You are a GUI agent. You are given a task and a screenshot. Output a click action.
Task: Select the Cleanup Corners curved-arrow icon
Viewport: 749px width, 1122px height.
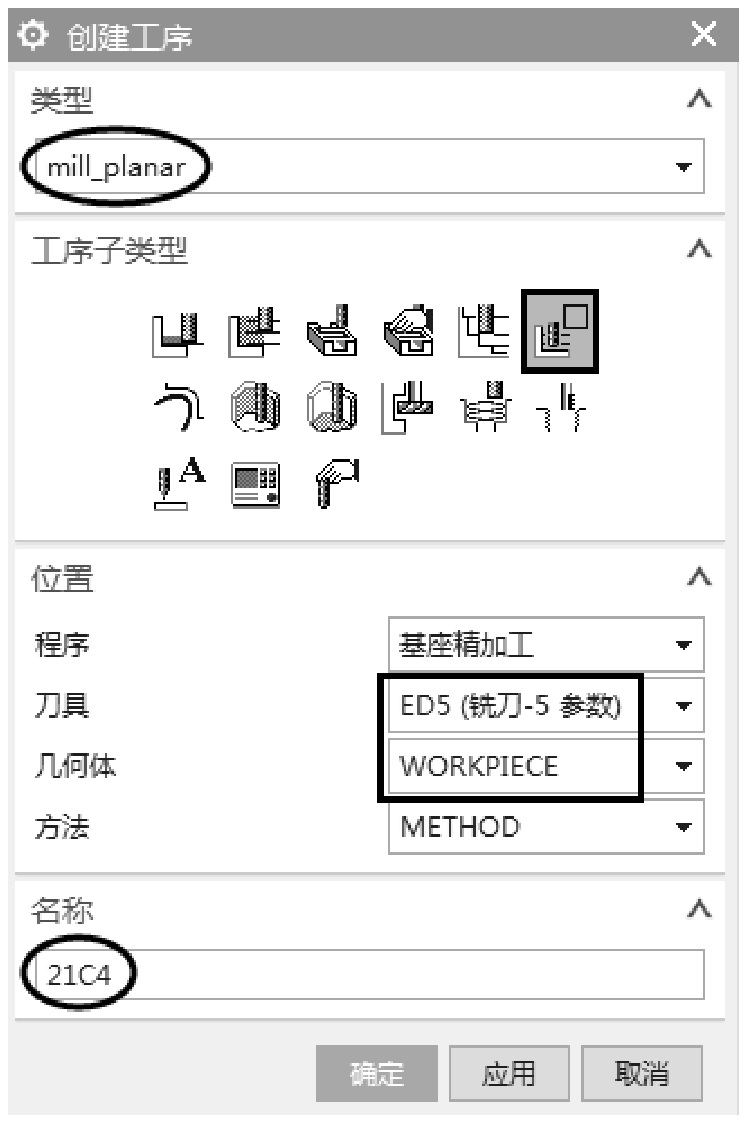(179, 407)
